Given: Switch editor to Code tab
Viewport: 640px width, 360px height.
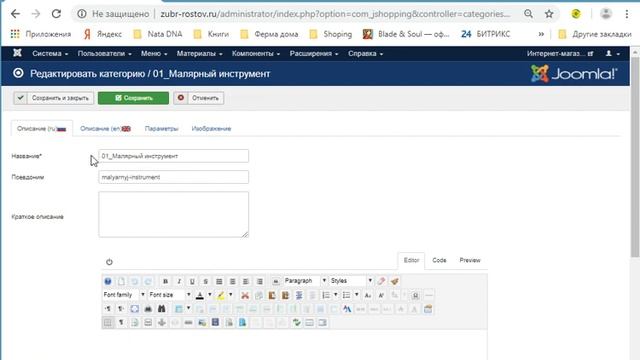Looking at the screenshot, I should pos(439,260).
